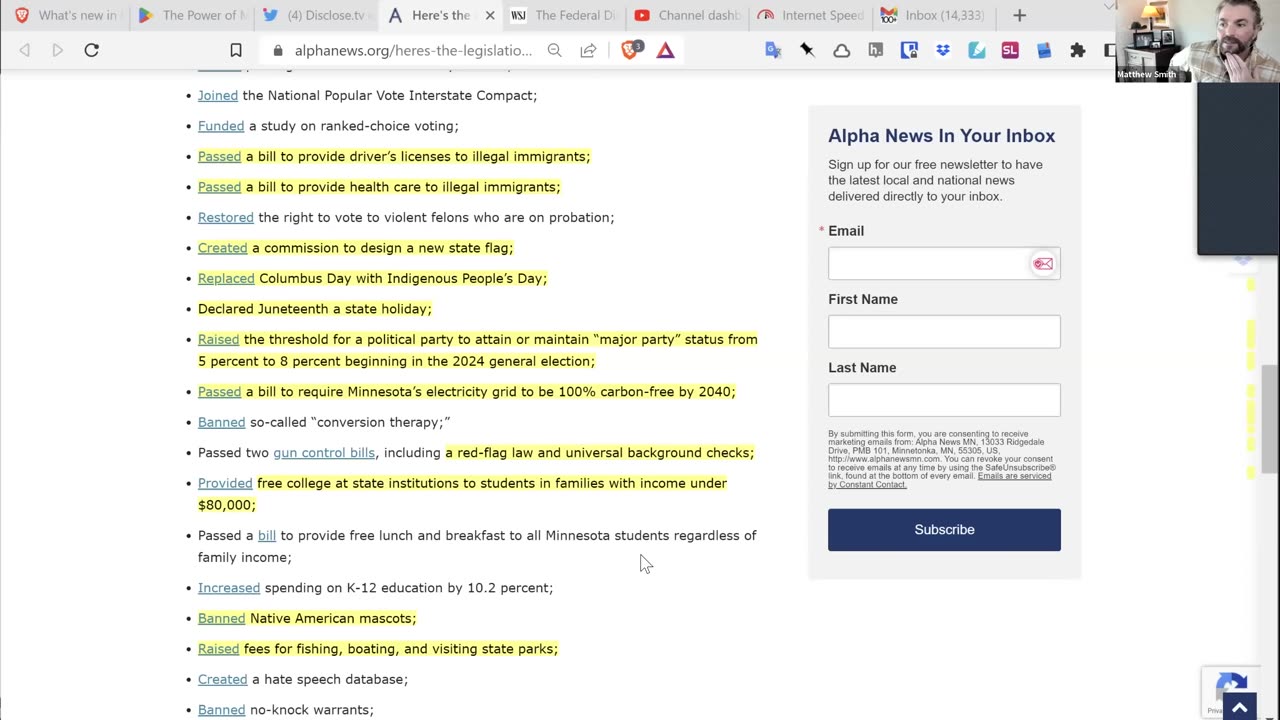
Task: Click the Subscribe button
Action: tap(944, 530)
